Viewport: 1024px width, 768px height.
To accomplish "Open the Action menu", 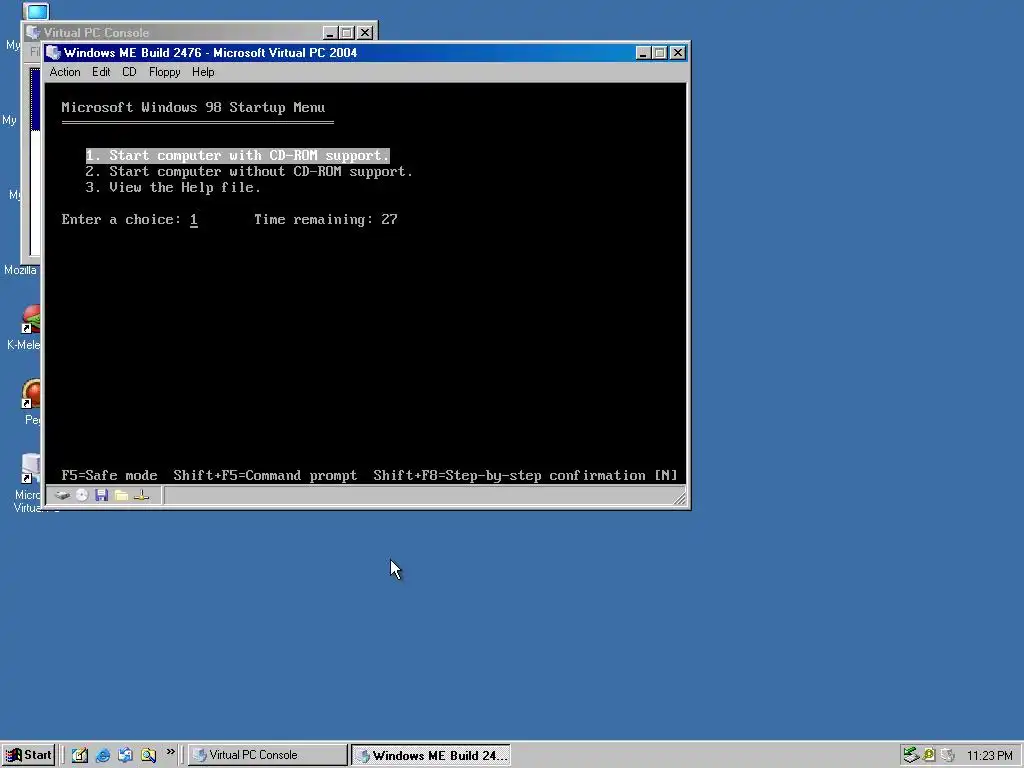I will 65,72.
